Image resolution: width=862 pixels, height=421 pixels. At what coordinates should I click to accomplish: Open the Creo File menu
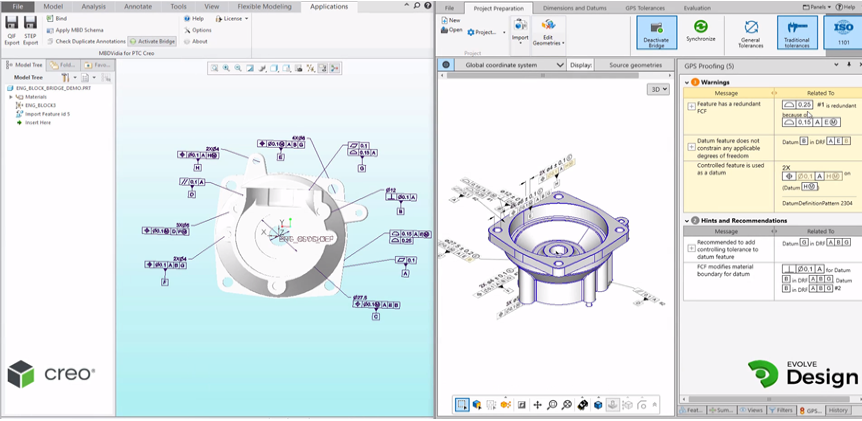coord(18,7)
